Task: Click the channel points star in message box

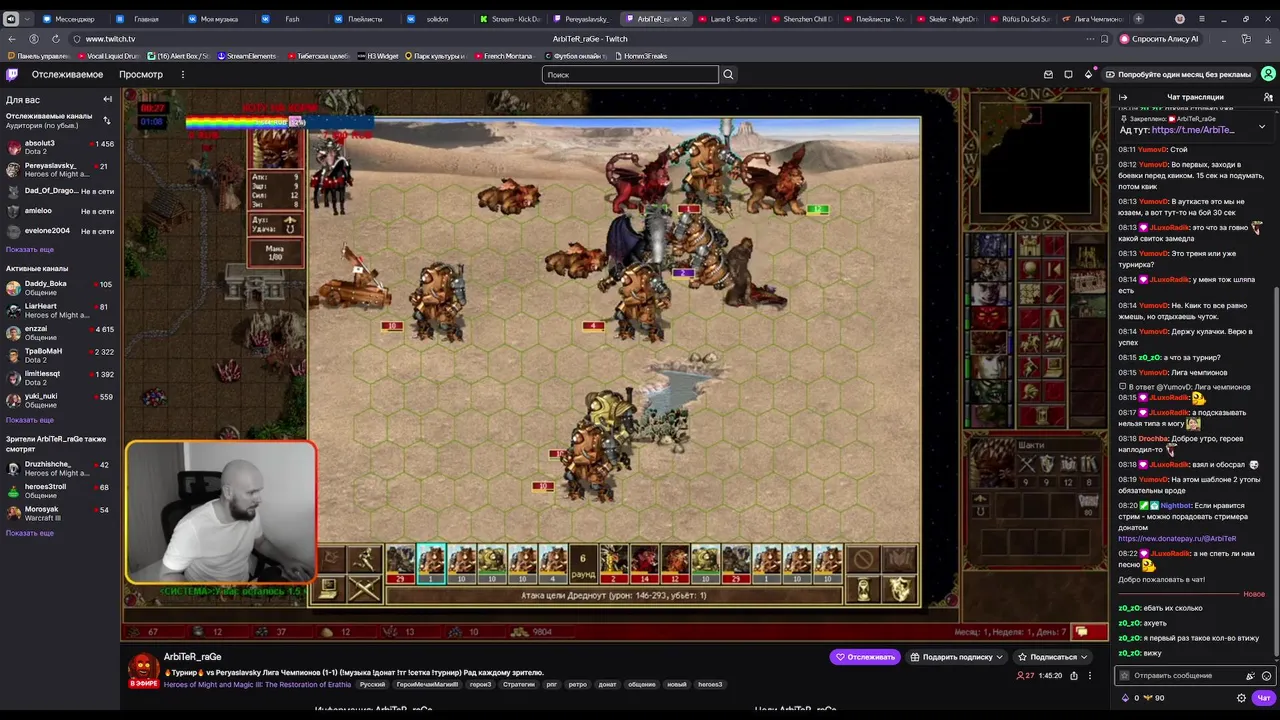Action: tap(1126, 676)
